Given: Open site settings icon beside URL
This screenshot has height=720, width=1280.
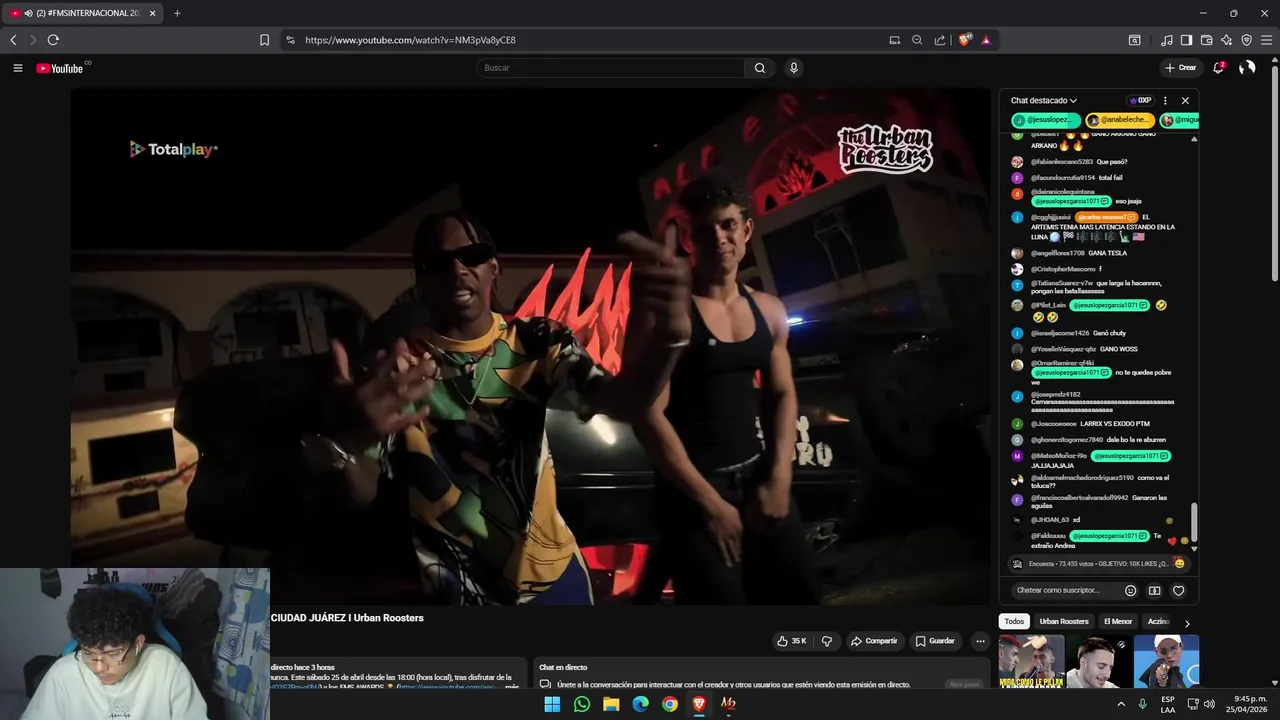Looking at the screenshot, I should tap(290, 40).
